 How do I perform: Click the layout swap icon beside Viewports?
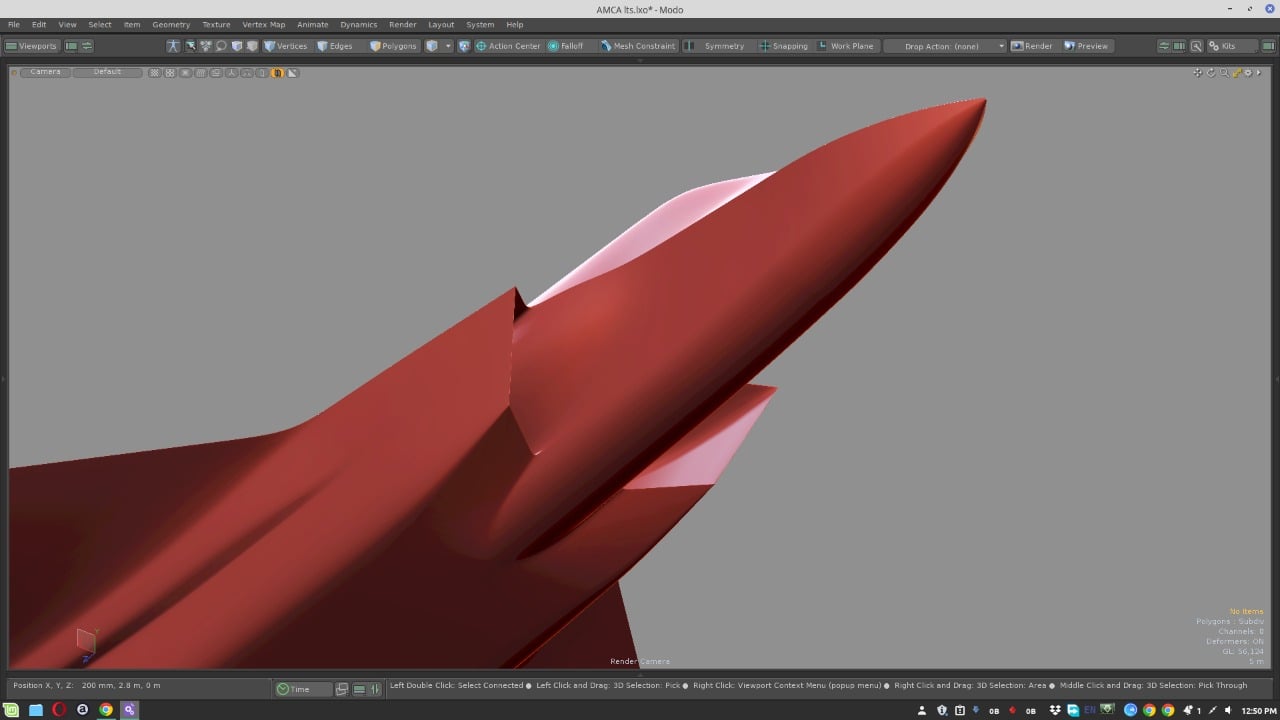[87, 46]
